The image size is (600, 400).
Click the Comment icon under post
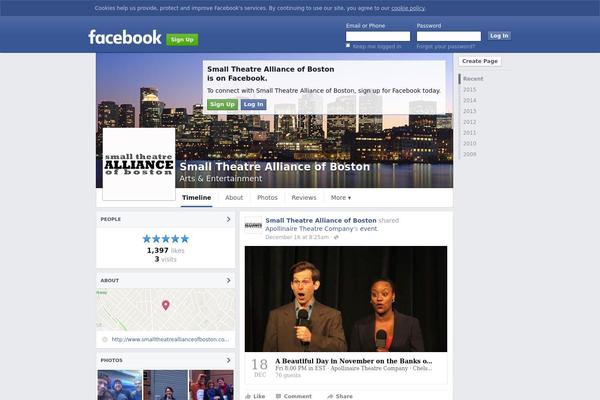coord(279,396)
